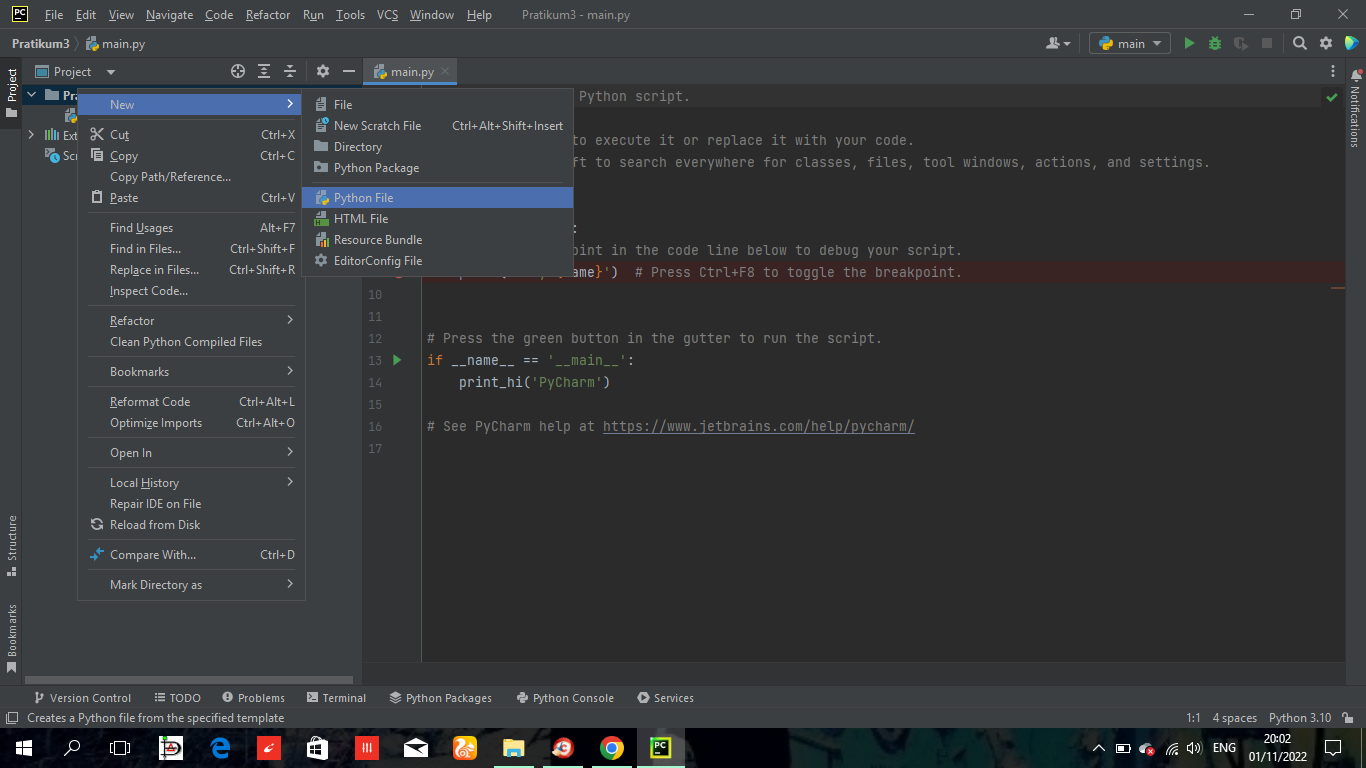
Task: Collapse the Pratikum3 project tree node
Action: point(32,95)
